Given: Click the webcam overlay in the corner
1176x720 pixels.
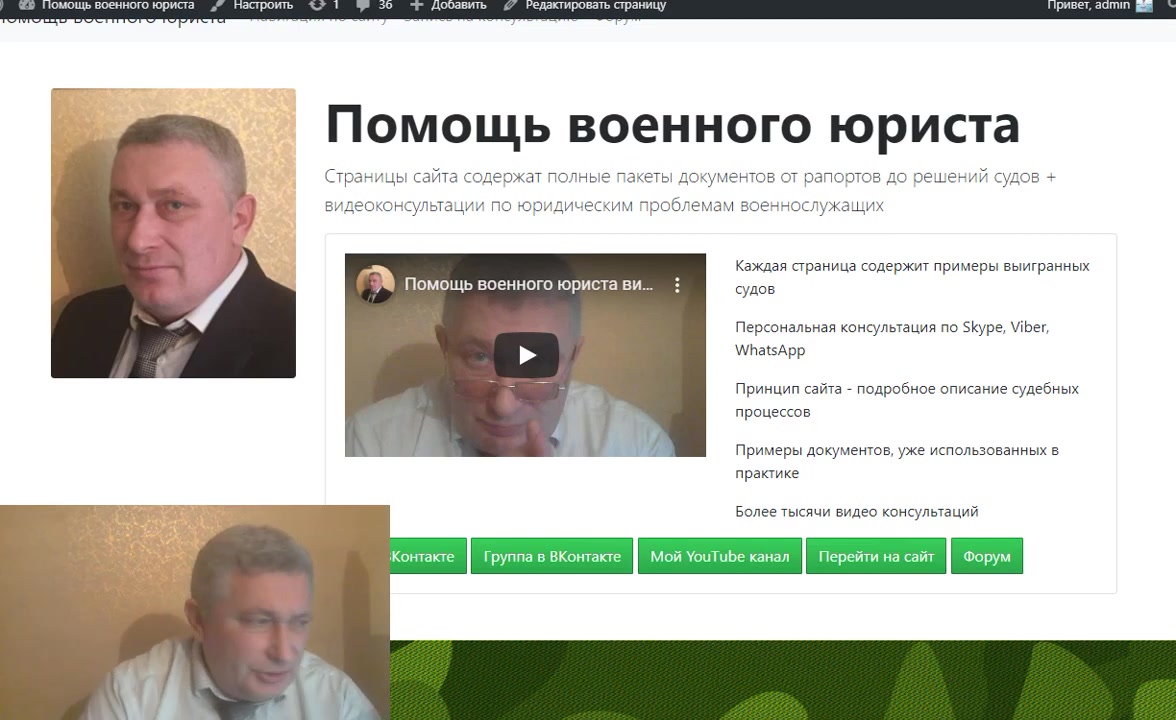Looking at the screenshot, I should tap(195, 613).
